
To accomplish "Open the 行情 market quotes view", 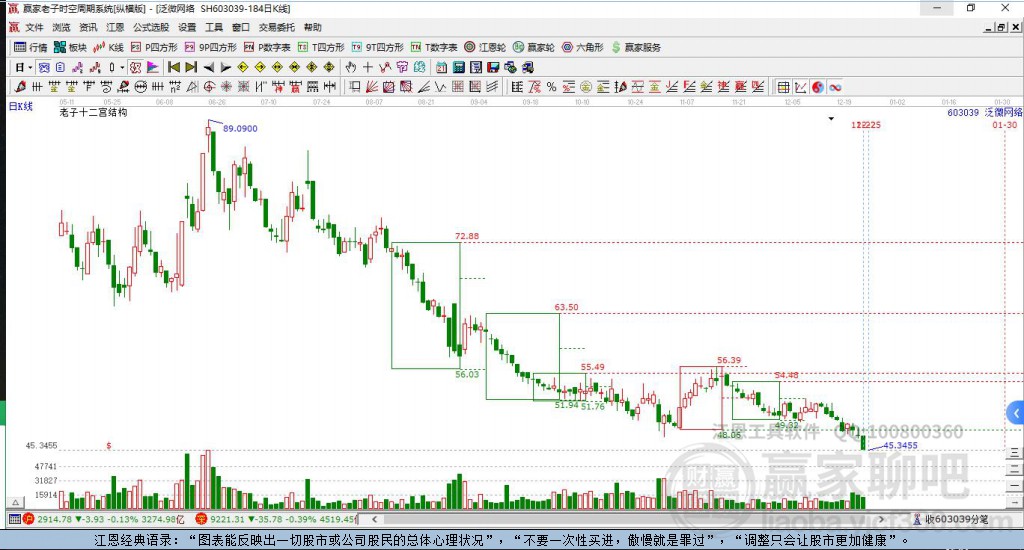I will pyautogui.click(x=31, y=47).
